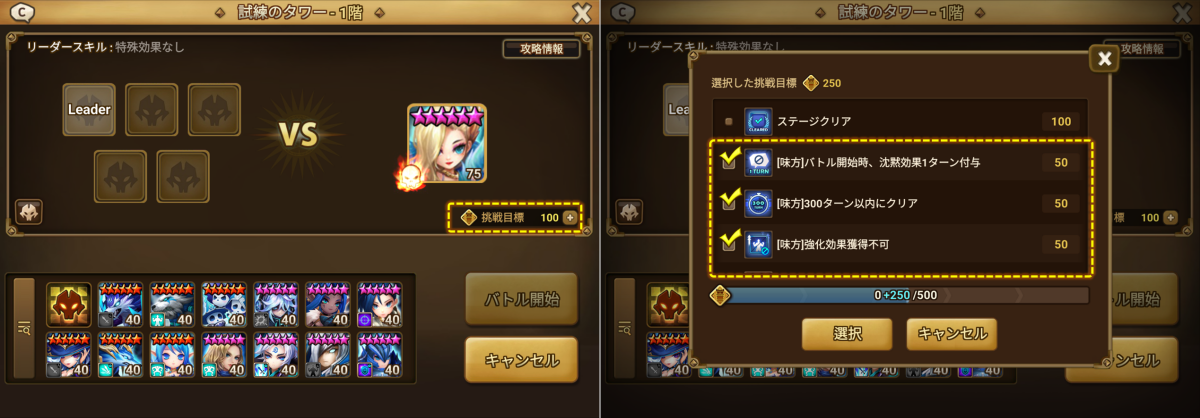Viewport: 1200px width, 418px height.
Task: Toggle the 強化効果獲得不可 challenge checkbox
Action: [729, 242]
